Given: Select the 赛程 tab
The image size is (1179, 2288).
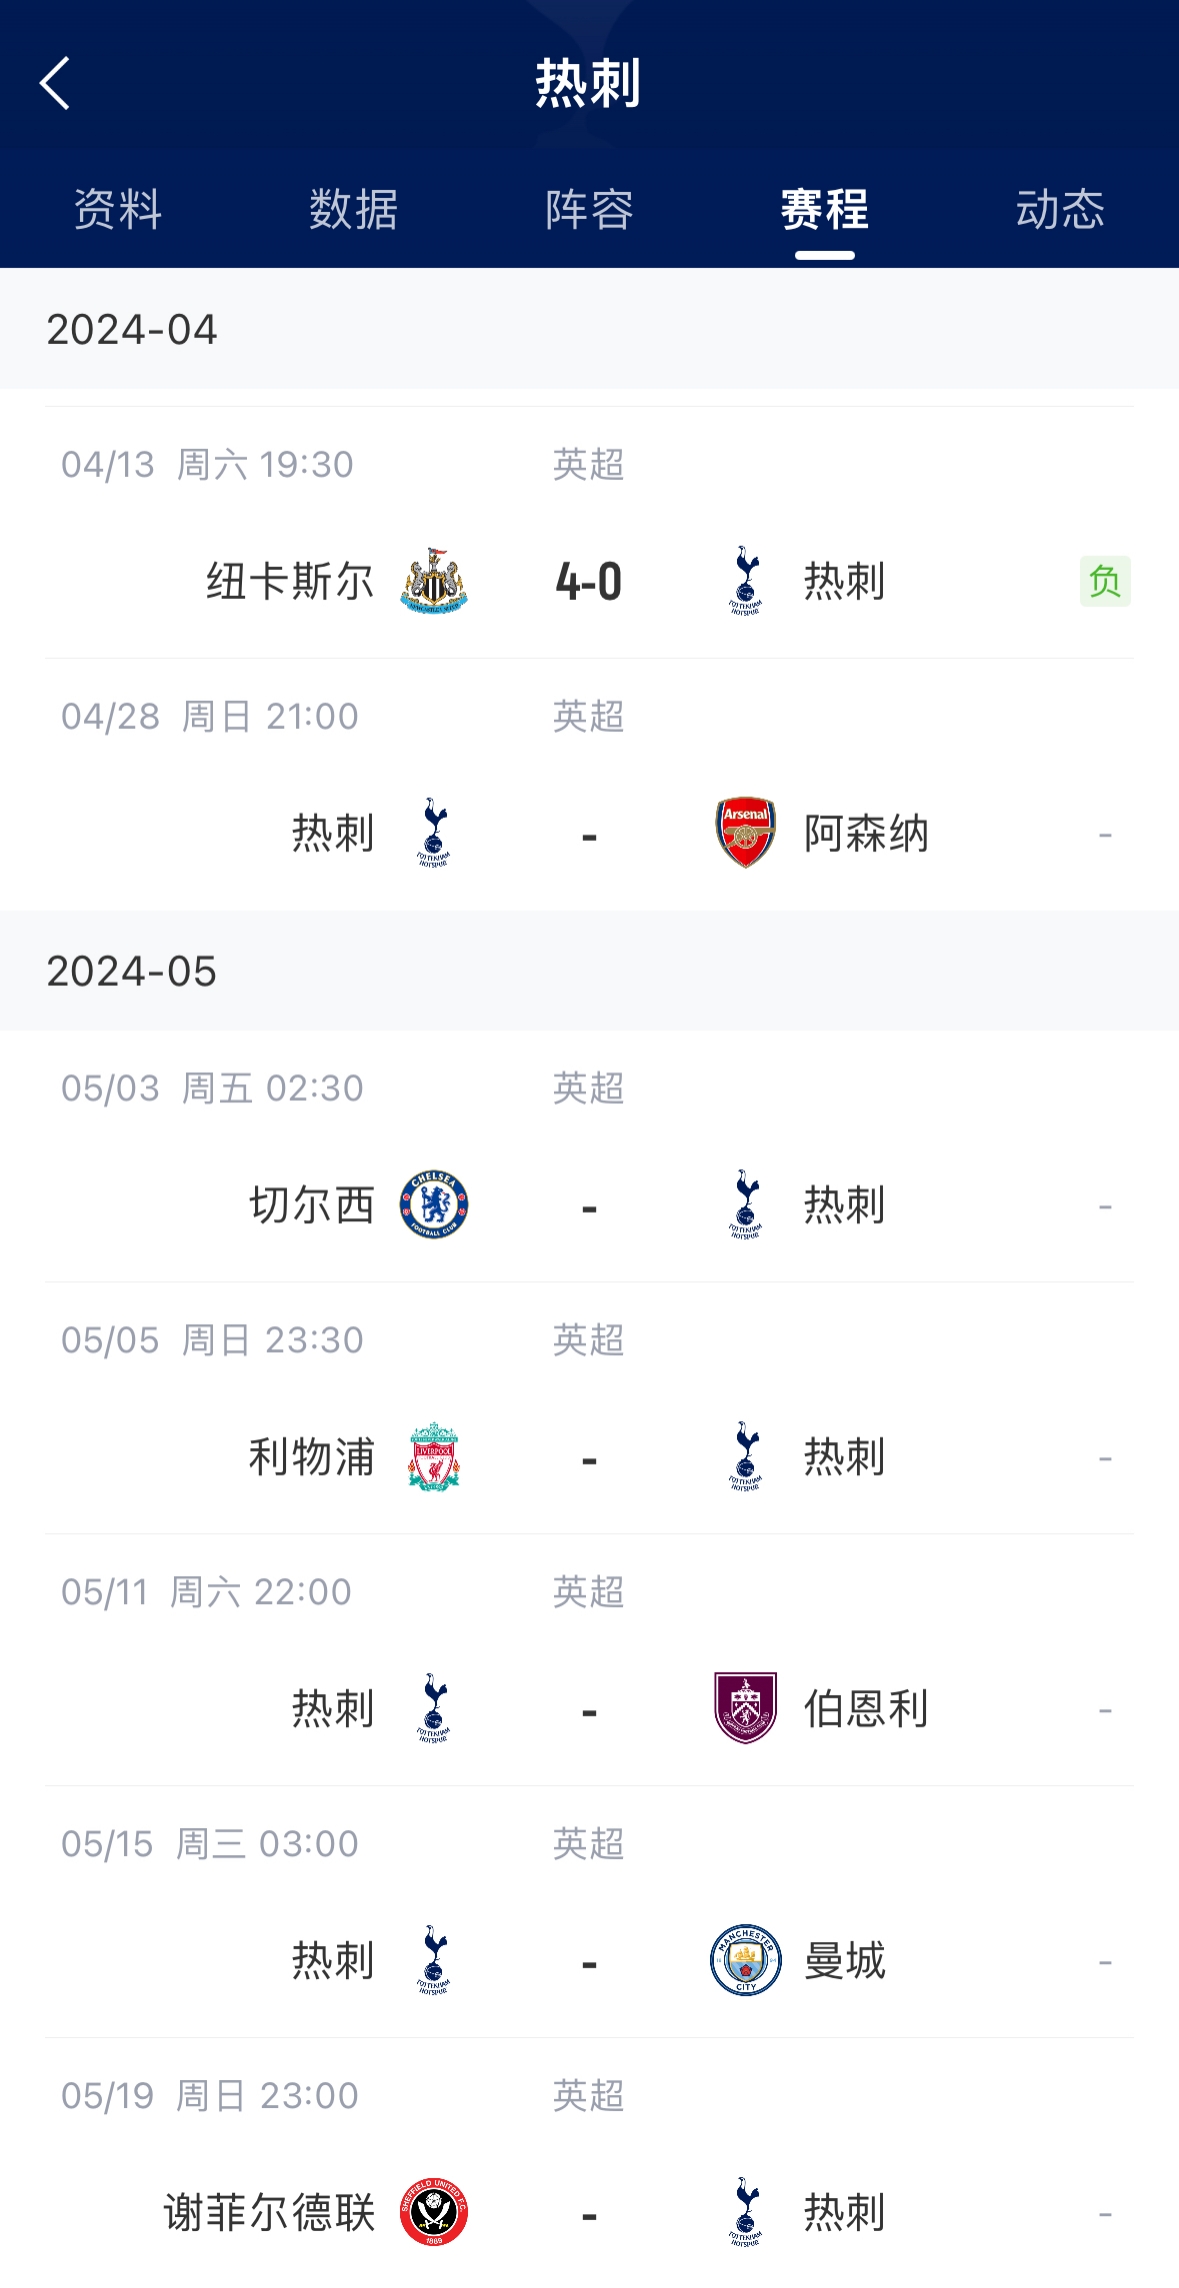Looking at the screenshot, I should click(825, 210).
